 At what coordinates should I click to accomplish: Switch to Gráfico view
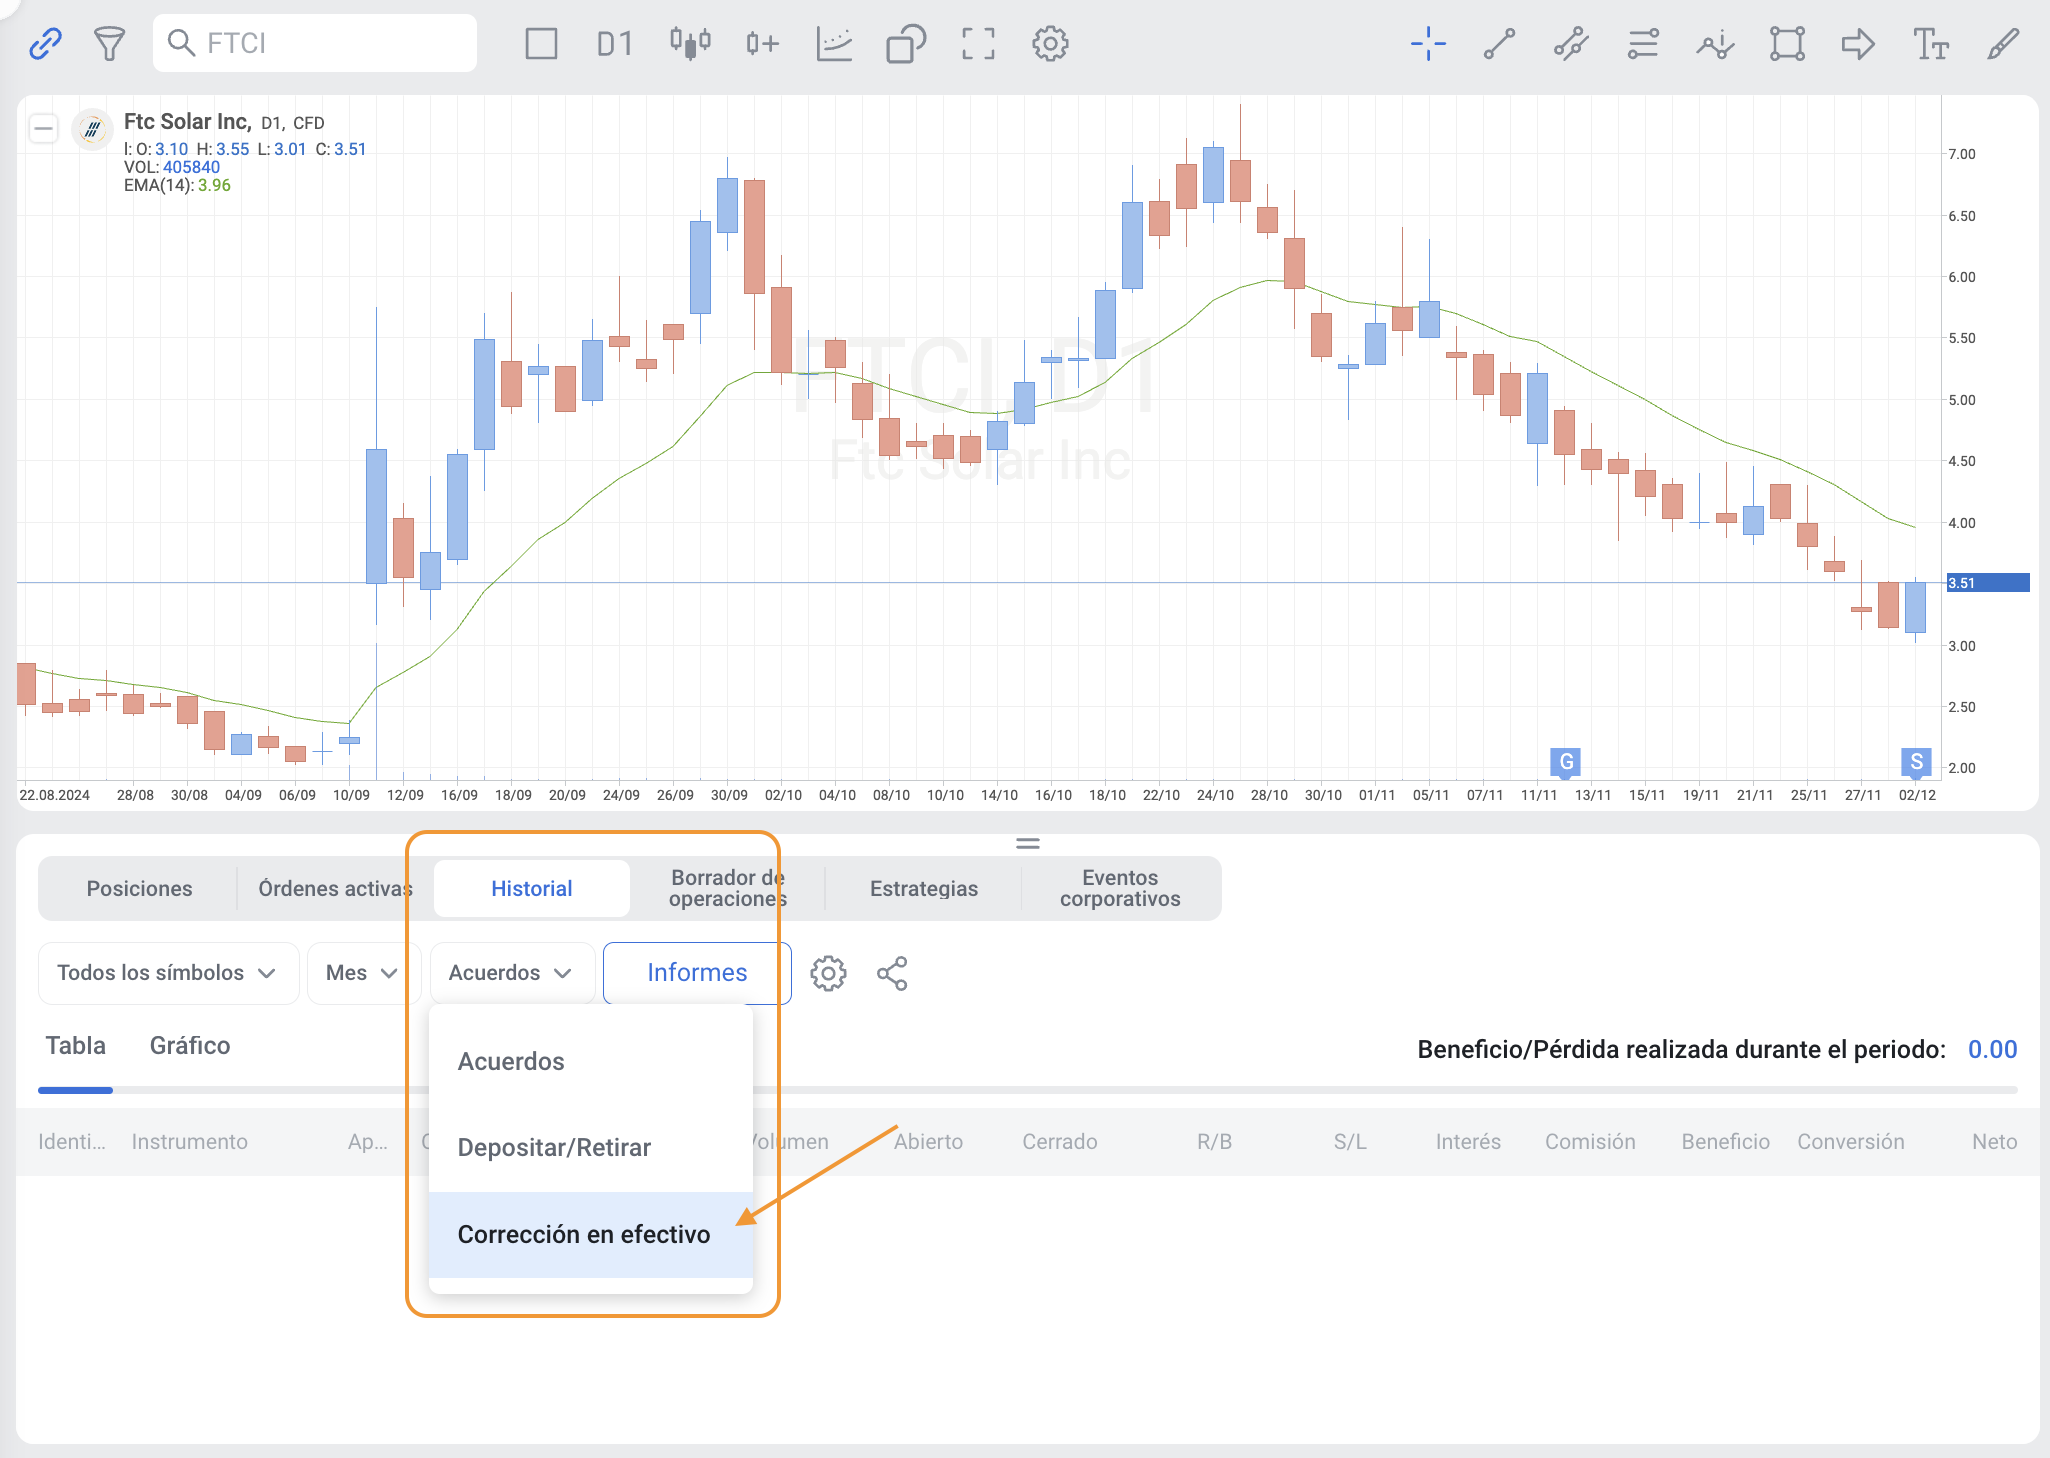190,1045
